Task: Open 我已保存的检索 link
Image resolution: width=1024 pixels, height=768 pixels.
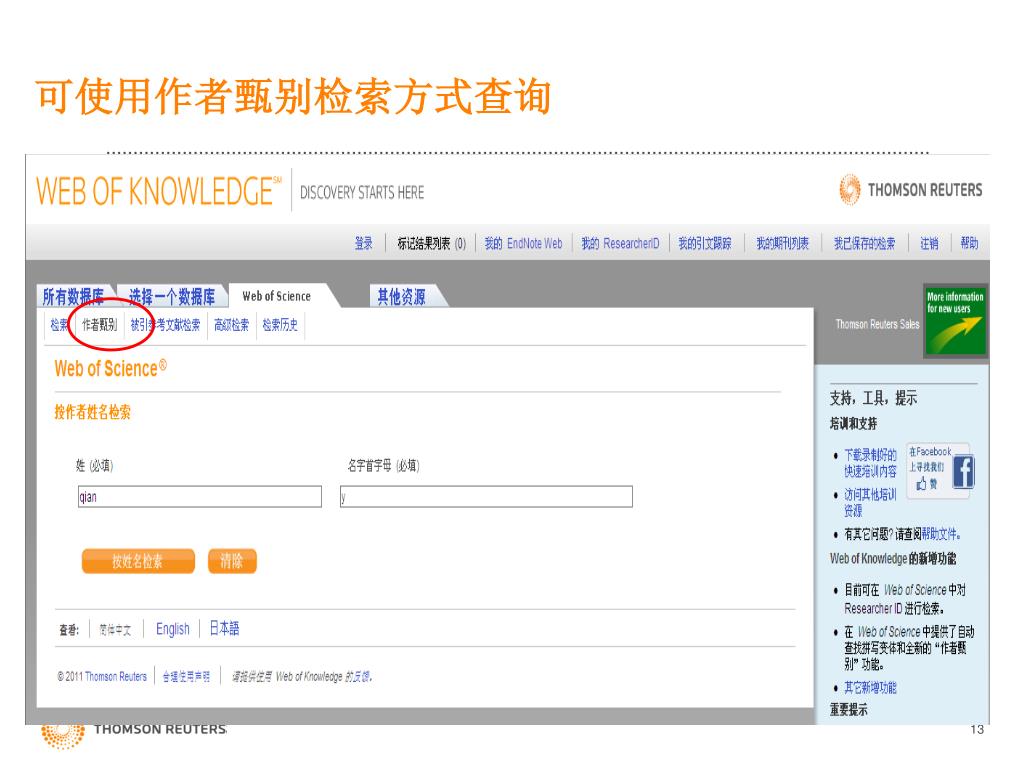Action: (x=865, y=244)
